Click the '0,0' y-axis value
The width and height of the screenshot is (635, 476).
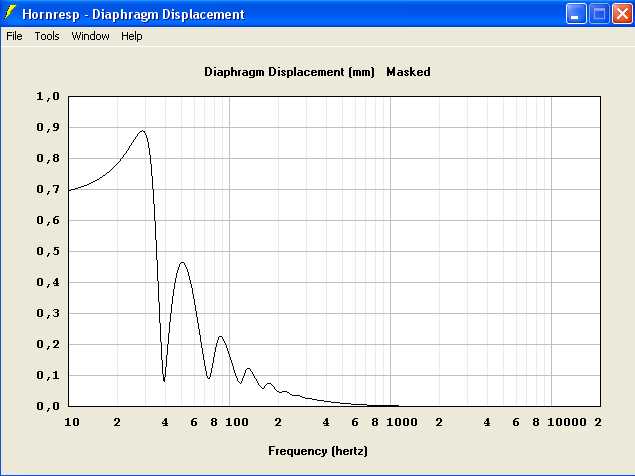coord(48,406)
